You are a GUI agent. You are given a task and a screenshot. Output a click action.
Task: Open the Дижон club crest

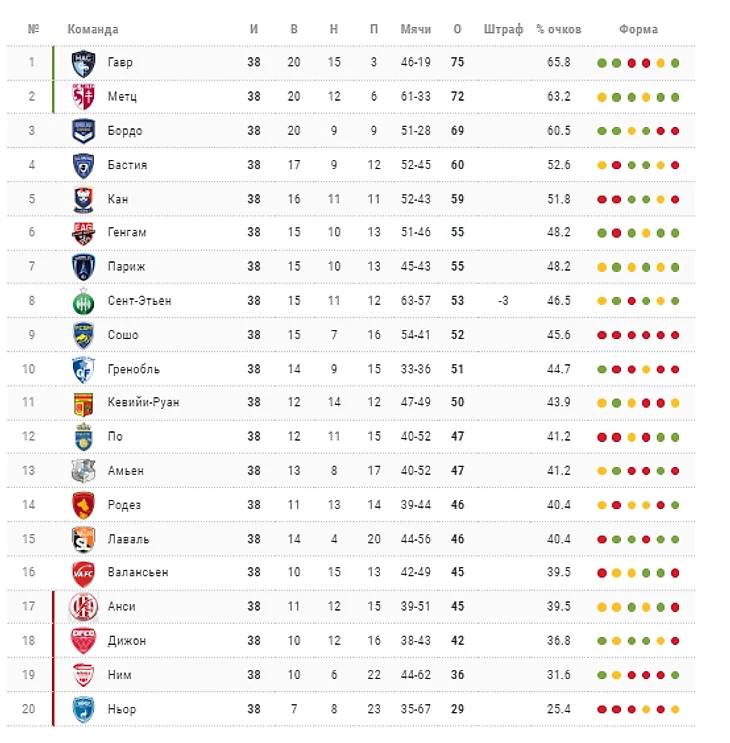pyautogui.click(x=83, y=641)
